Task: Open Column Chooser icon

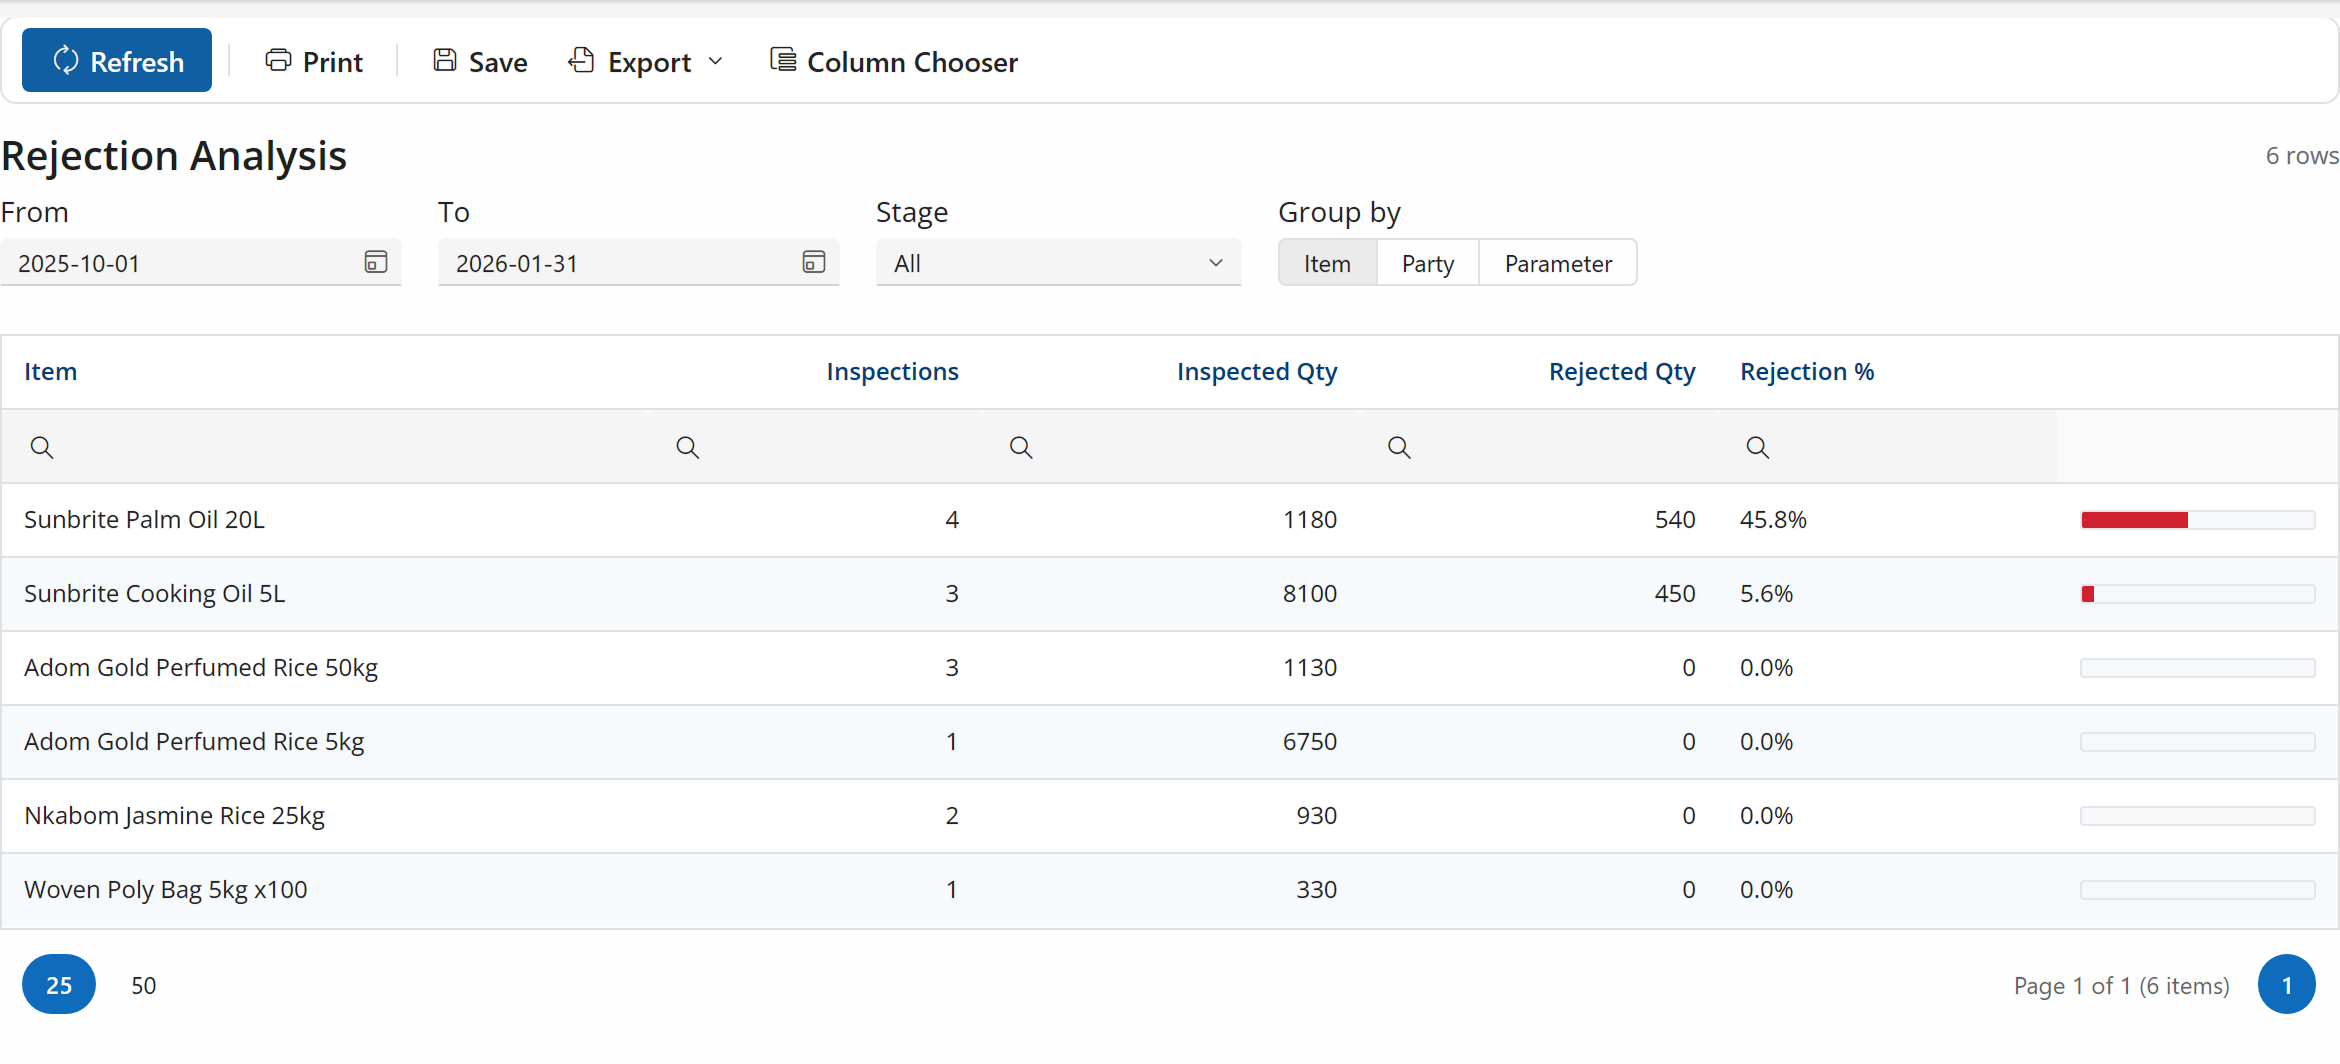Action: pyautogui.click(x=783, y=60)
